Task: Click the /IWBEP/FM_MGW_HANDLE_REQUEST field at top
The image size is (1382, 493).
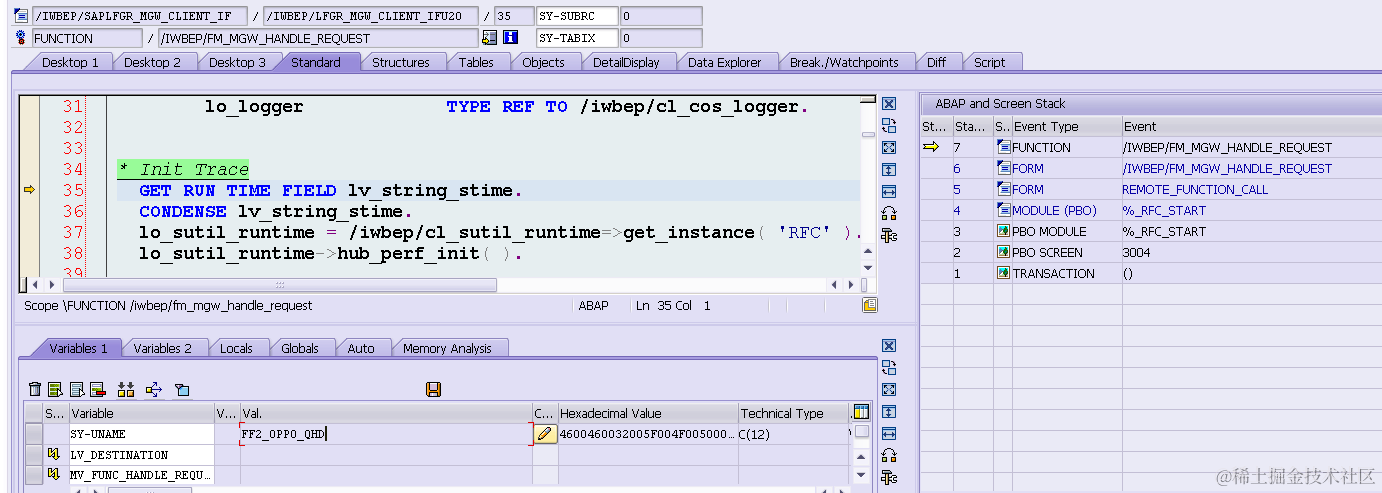Action: tap(318, 38)
